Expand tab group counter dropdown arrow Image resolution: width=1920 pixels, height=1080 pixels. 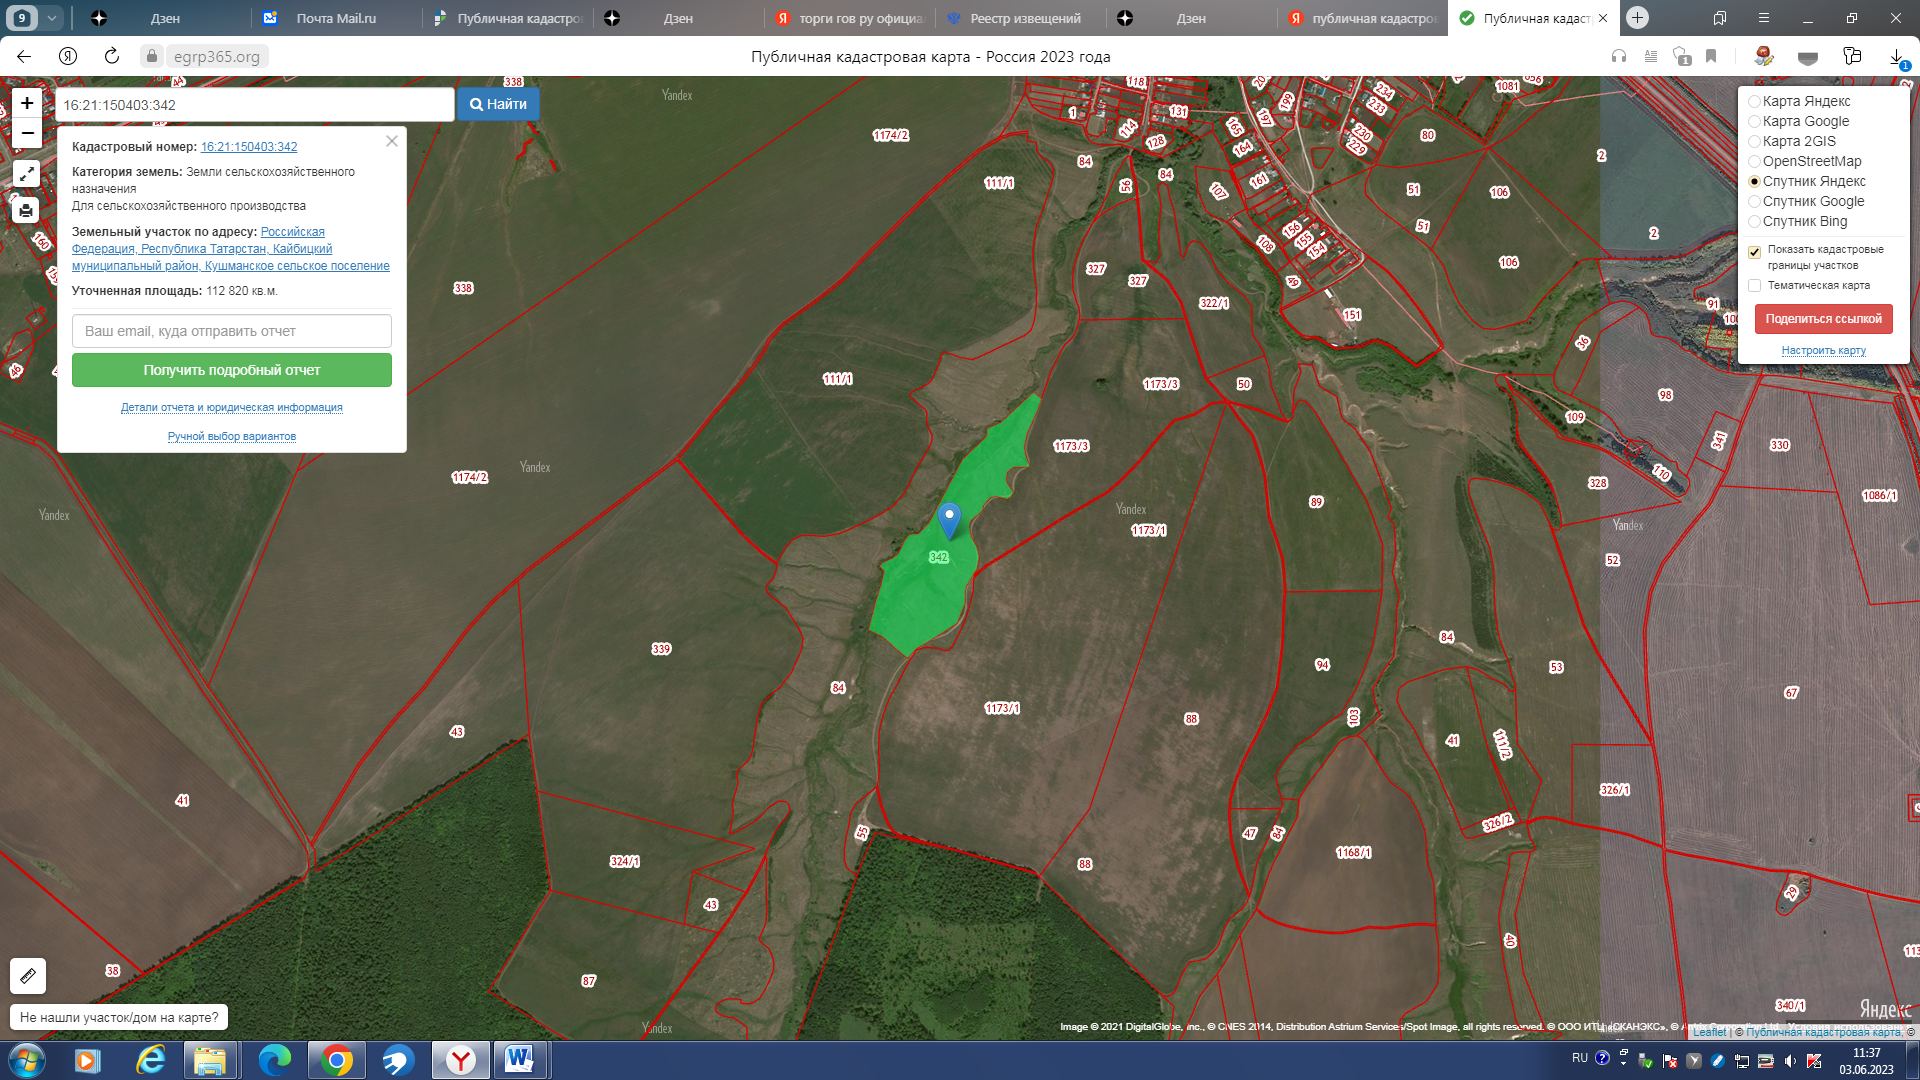52,18
